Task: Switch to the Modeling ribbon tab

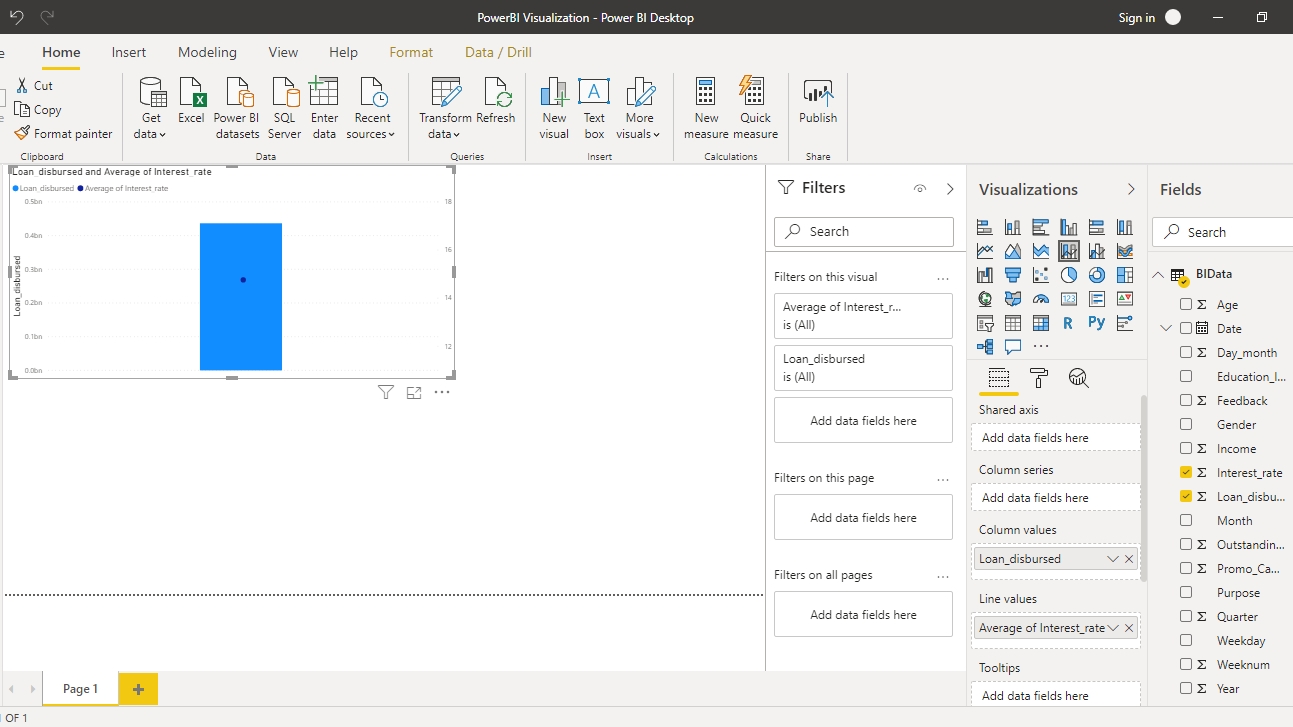Action: coord(207,52)
